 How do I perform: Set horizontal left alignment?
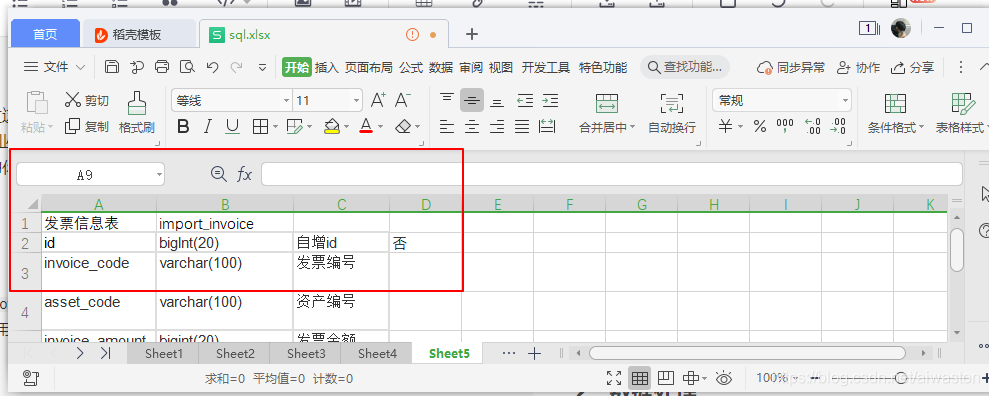click(x=447, y=127)
